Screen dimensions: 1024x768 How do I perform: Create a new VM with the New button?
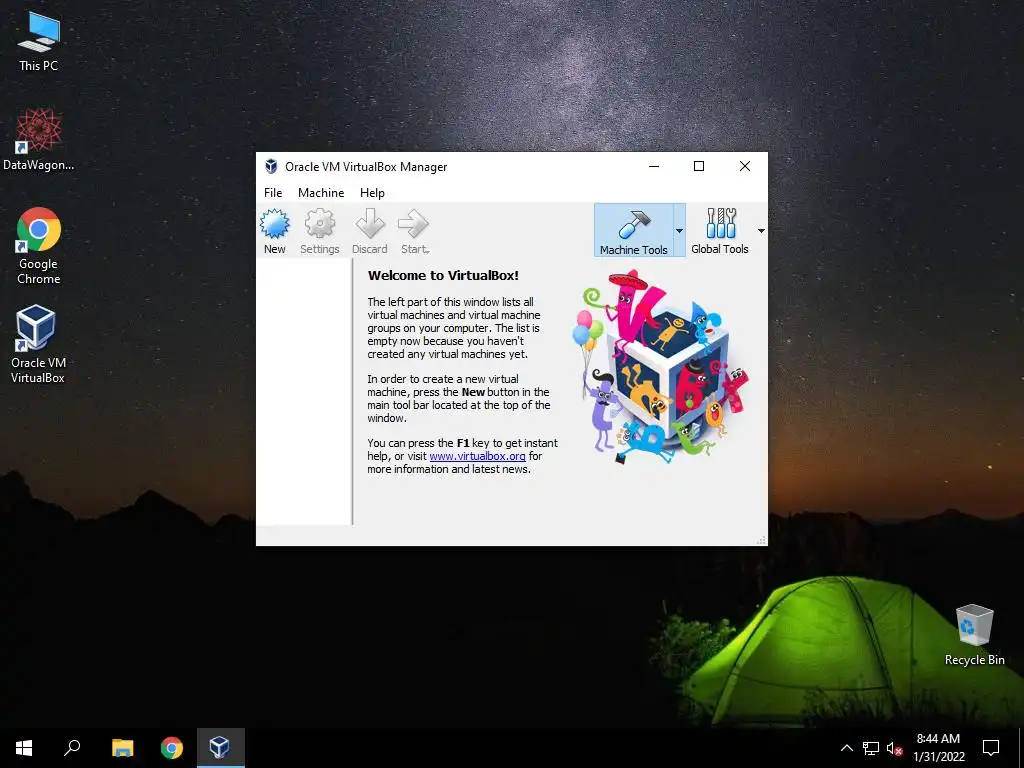tap(275, 231)
